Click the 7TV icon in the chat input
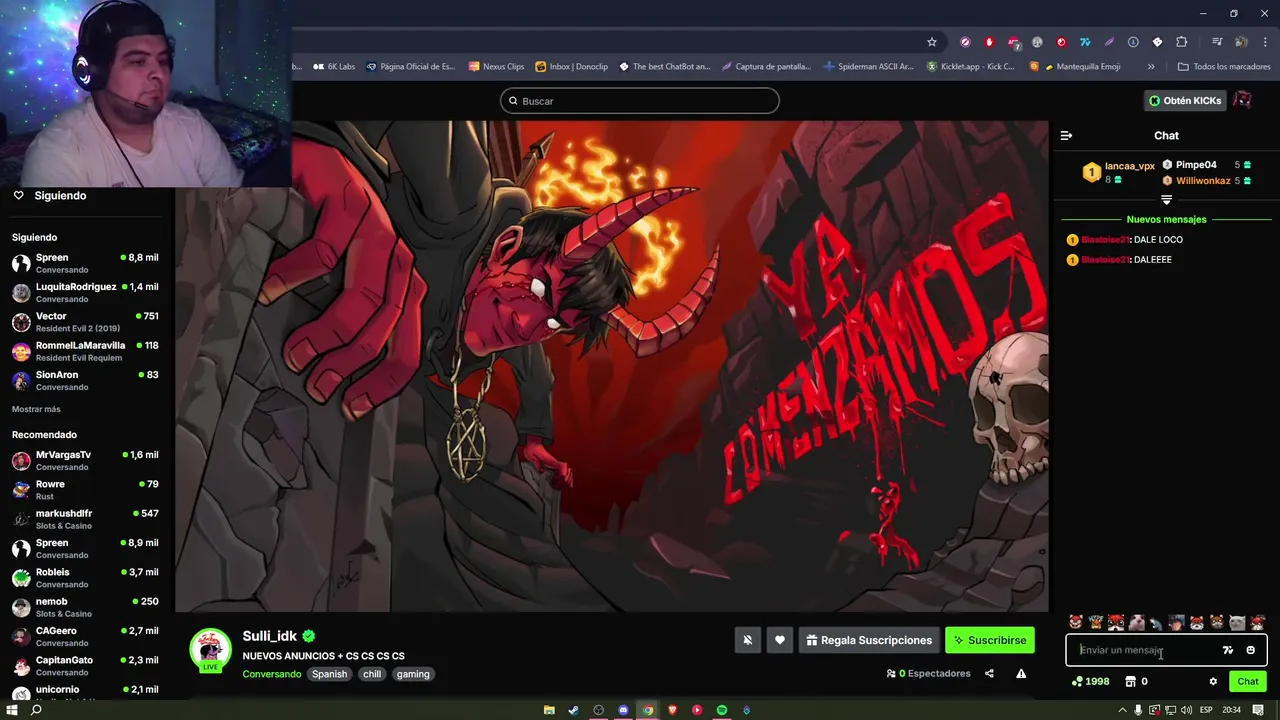 click(1228, 650)
